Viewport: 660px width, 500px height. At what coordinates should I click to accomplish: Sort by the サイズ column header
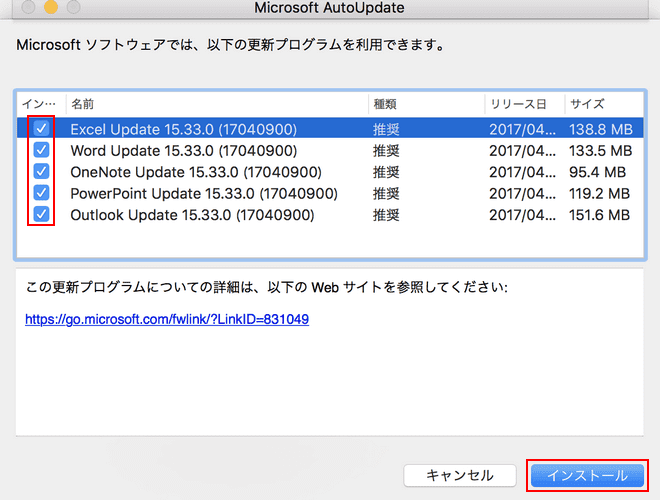point(587,104)
